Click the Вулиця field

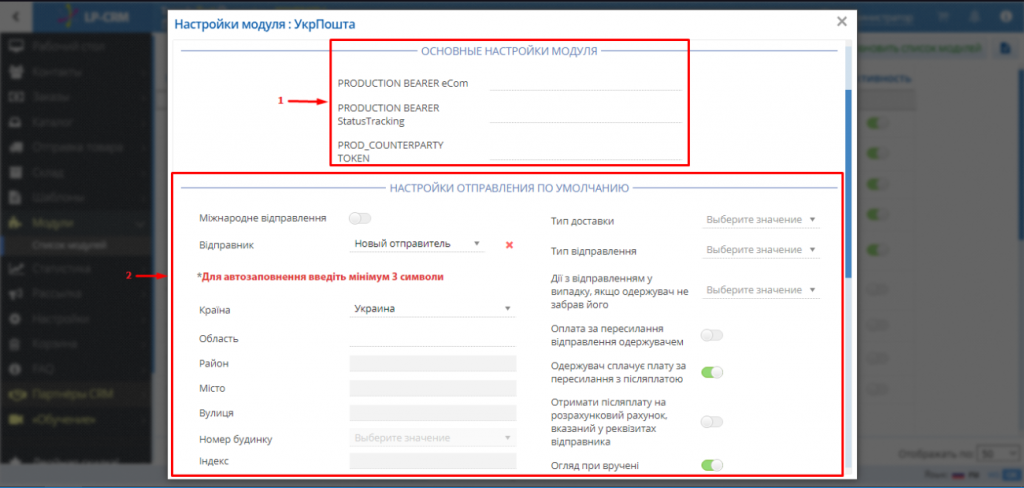coord(433,413)
